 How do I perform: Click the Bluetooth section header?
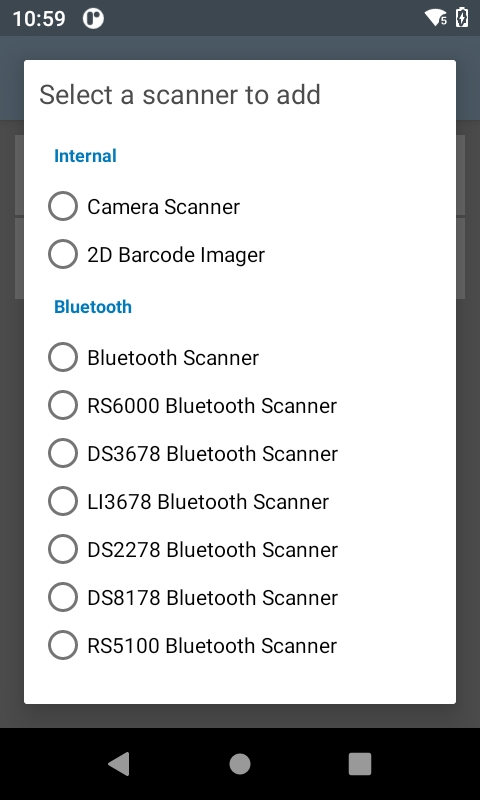coord(93,307)
